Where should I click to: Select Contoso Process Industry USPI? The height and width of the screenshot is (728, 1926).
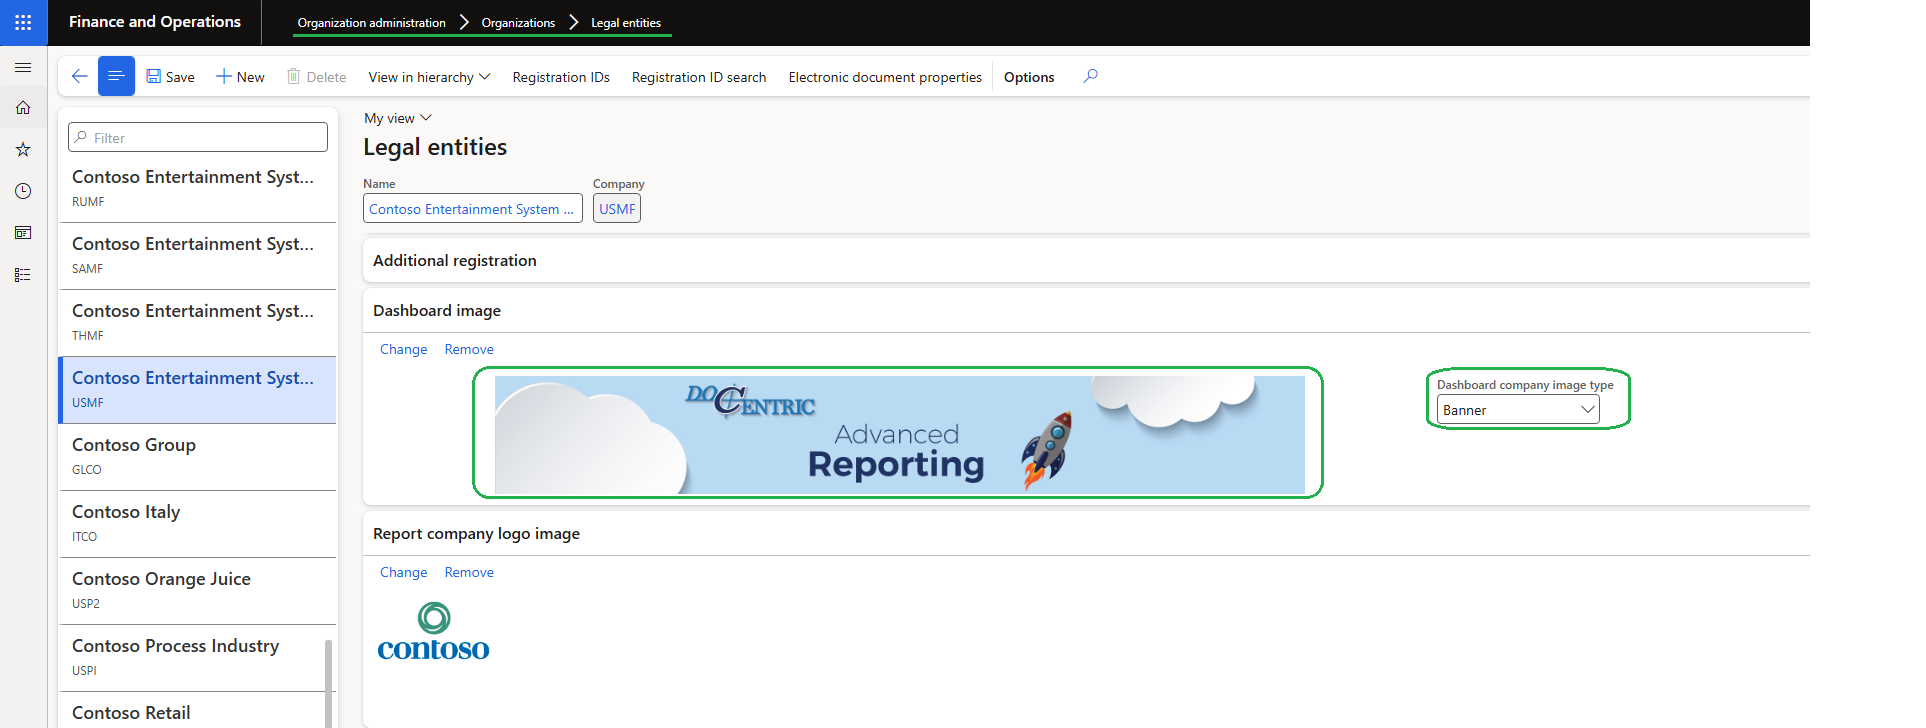click(x=192, y=657)
